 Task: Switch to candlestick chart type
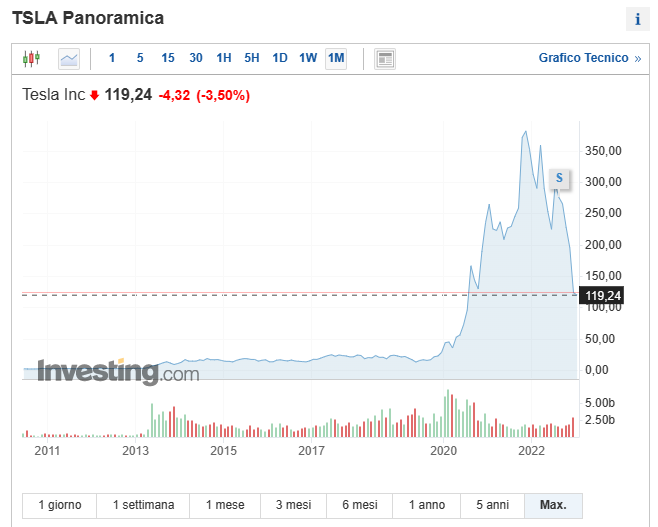(31, 58)
